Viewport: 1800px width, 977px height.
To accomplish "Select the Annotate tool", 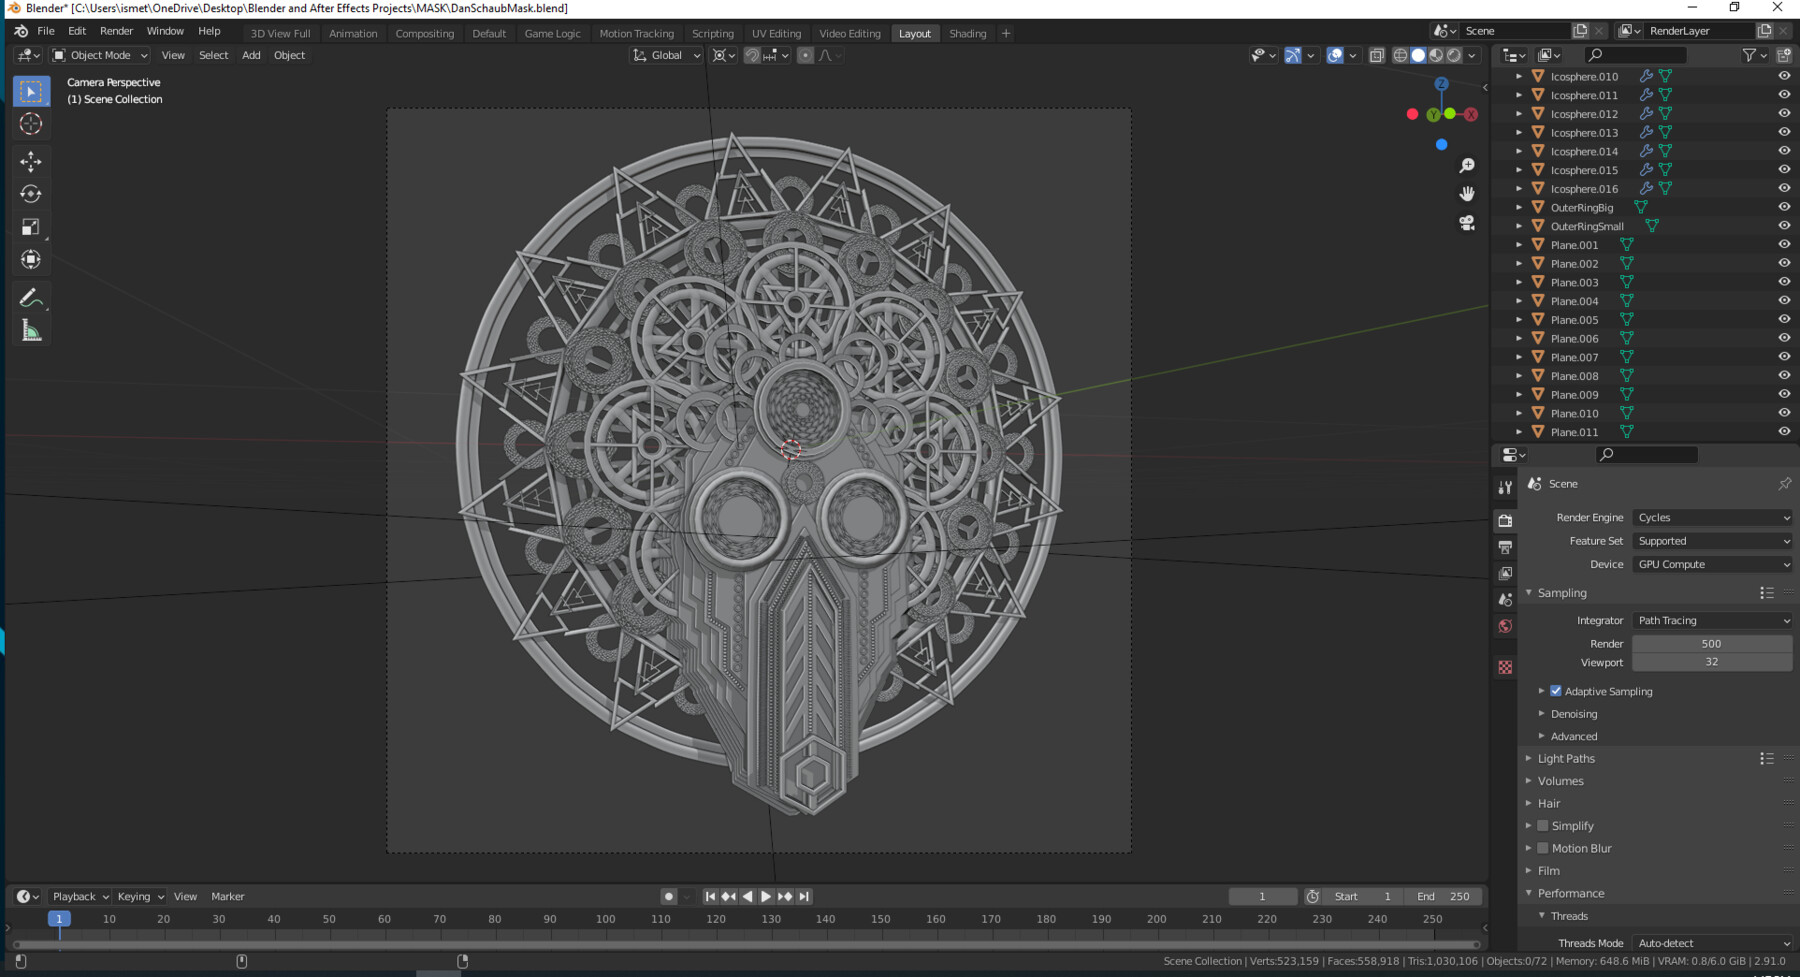I will (31, 296).
